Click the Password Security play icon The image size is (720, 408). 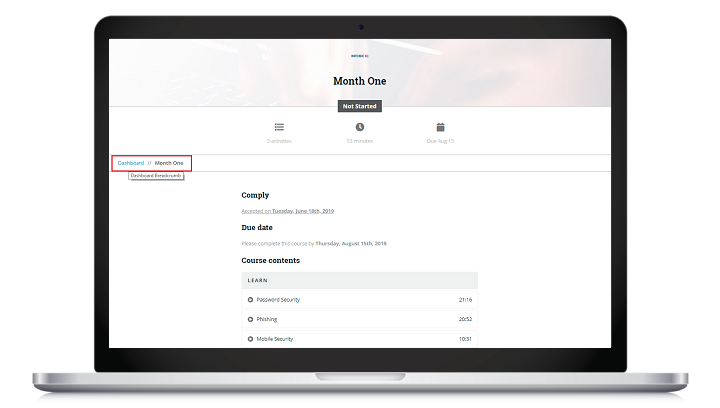250,299
